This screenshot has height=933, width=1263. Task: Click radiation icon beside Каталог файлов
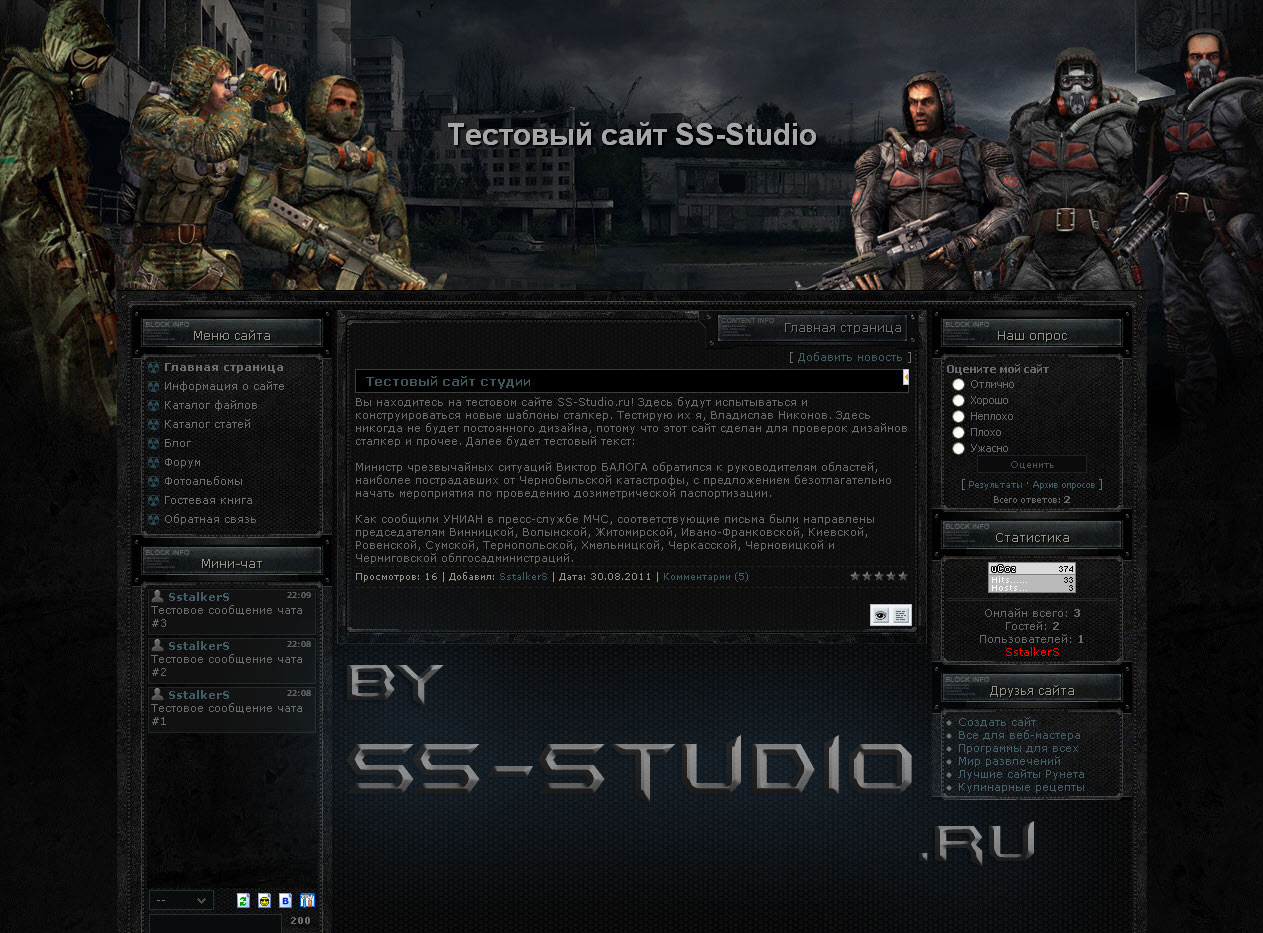[x=153, y=405]
